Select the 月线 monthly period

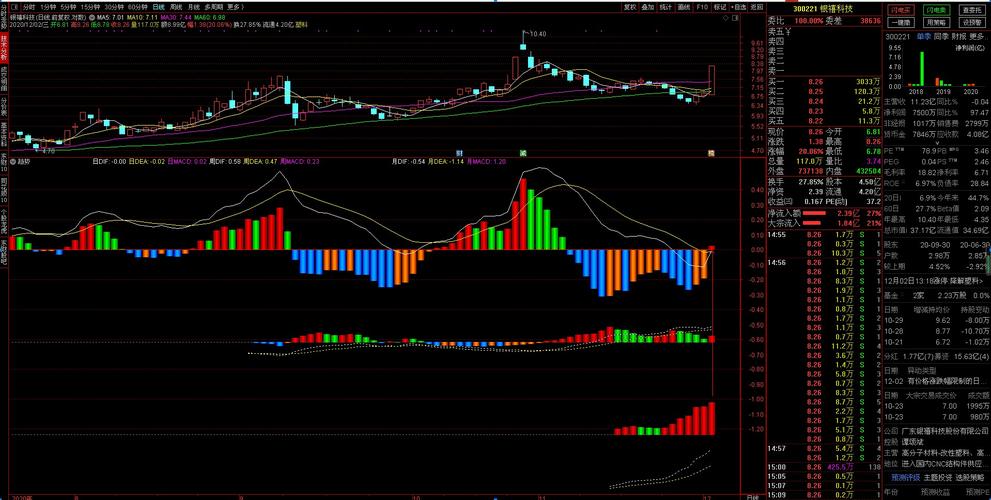click(191, 6)
